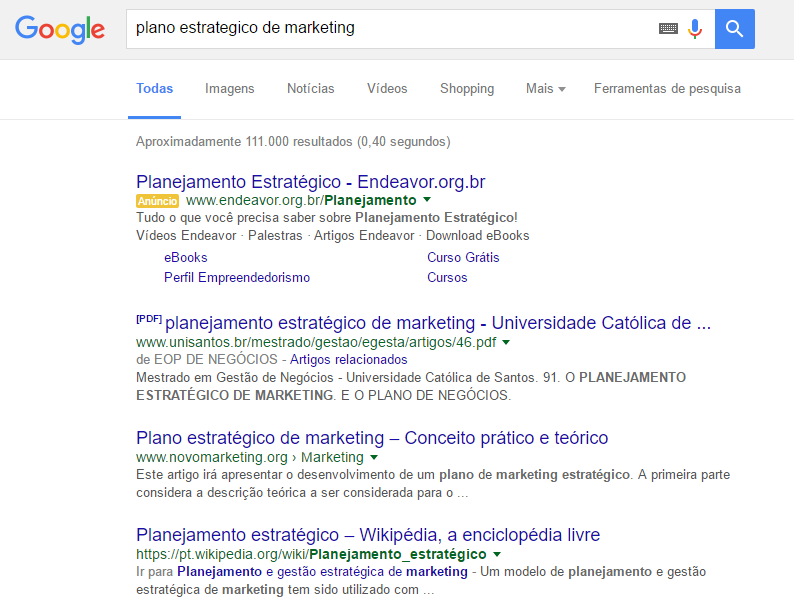This screenshot has width=794, height=612.
Task: Open the Shopping tab
Action: 467,89
